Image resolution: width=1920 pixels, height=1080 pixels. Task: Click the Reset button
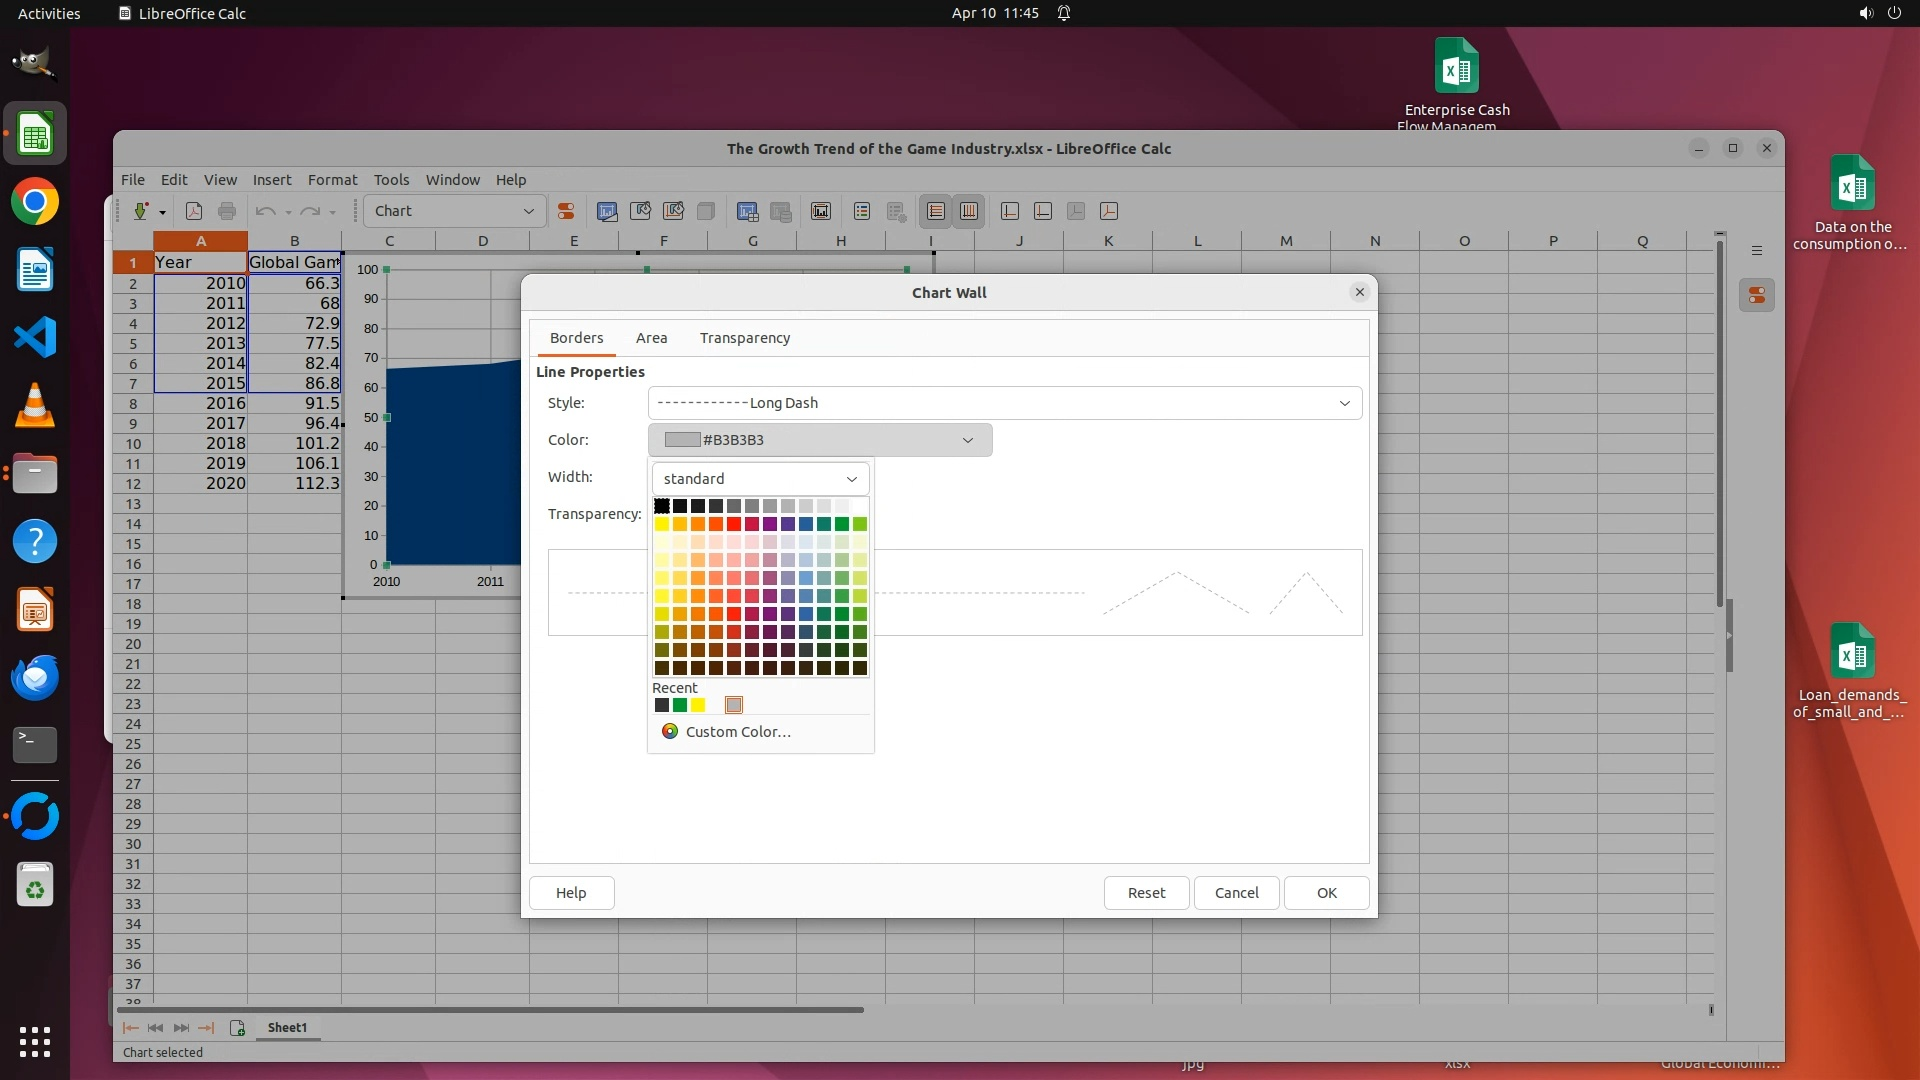coord(1146,893)
